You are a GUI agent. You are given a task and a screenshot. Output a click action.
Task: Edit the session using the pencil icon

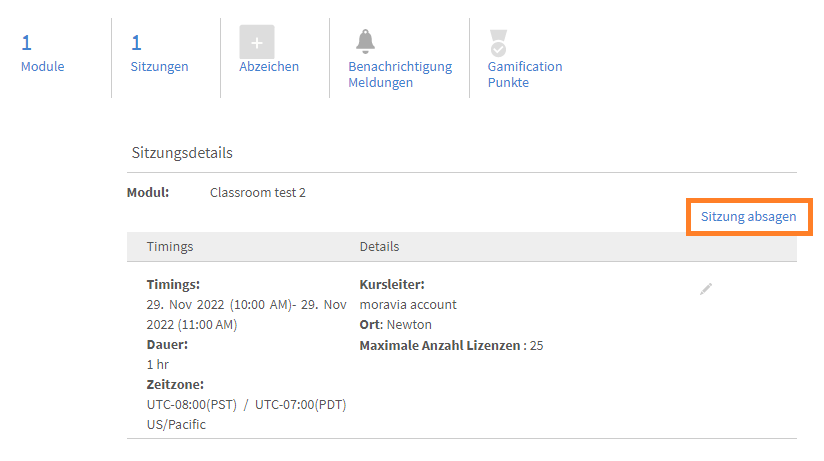pos(706,288)
